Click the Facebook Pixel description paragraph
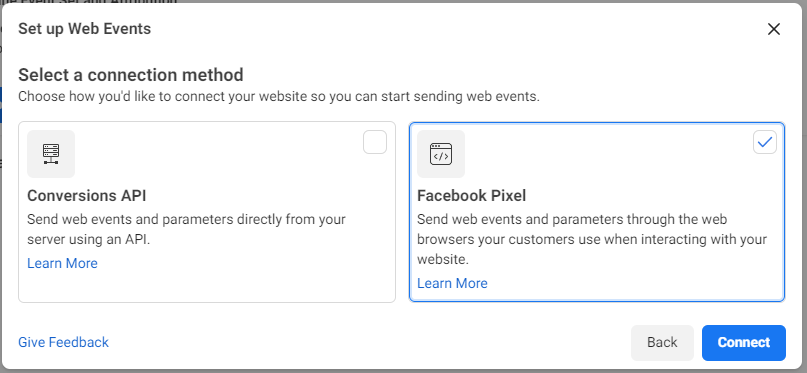This screenshot has width=807, height=373. (592, 239)
